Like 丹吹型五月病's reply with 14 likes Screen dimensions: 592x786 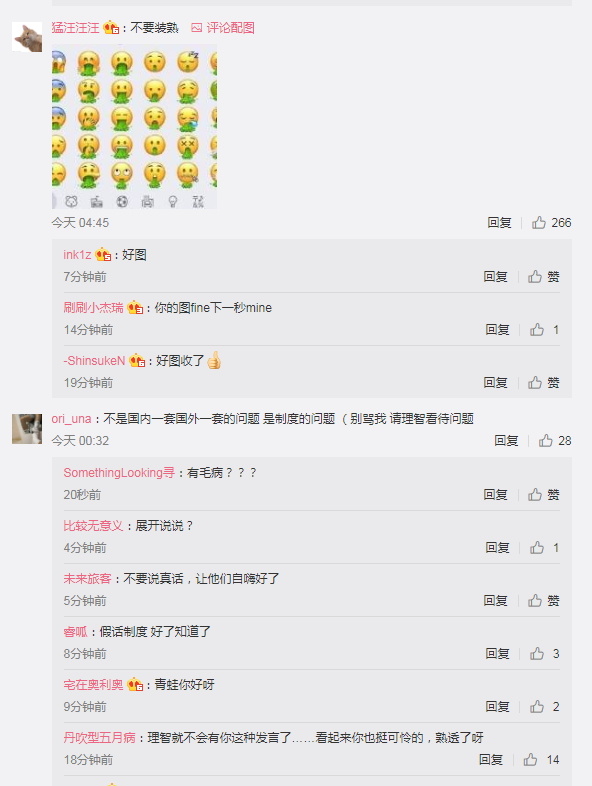[541, 760]
